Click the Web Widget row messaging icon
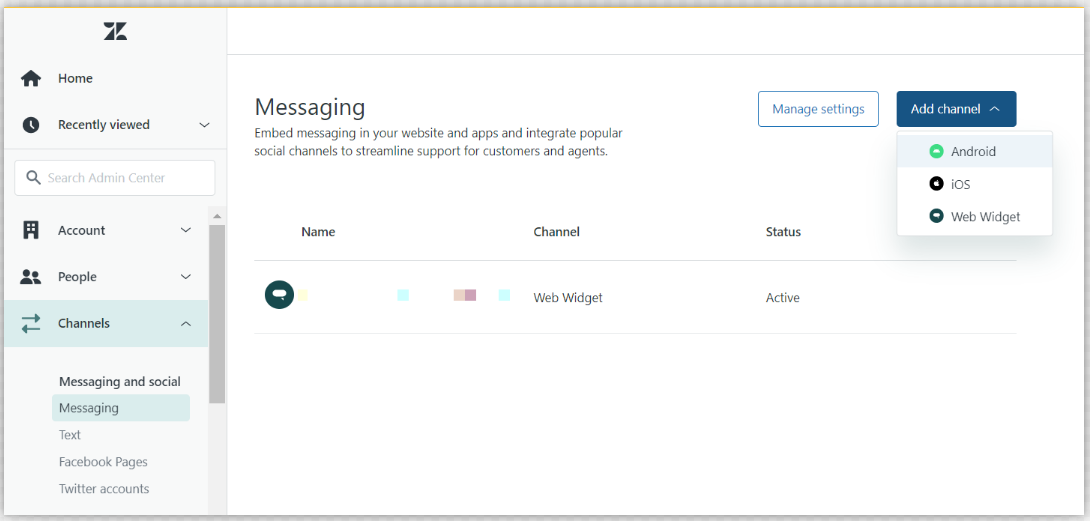 [279, 295]
